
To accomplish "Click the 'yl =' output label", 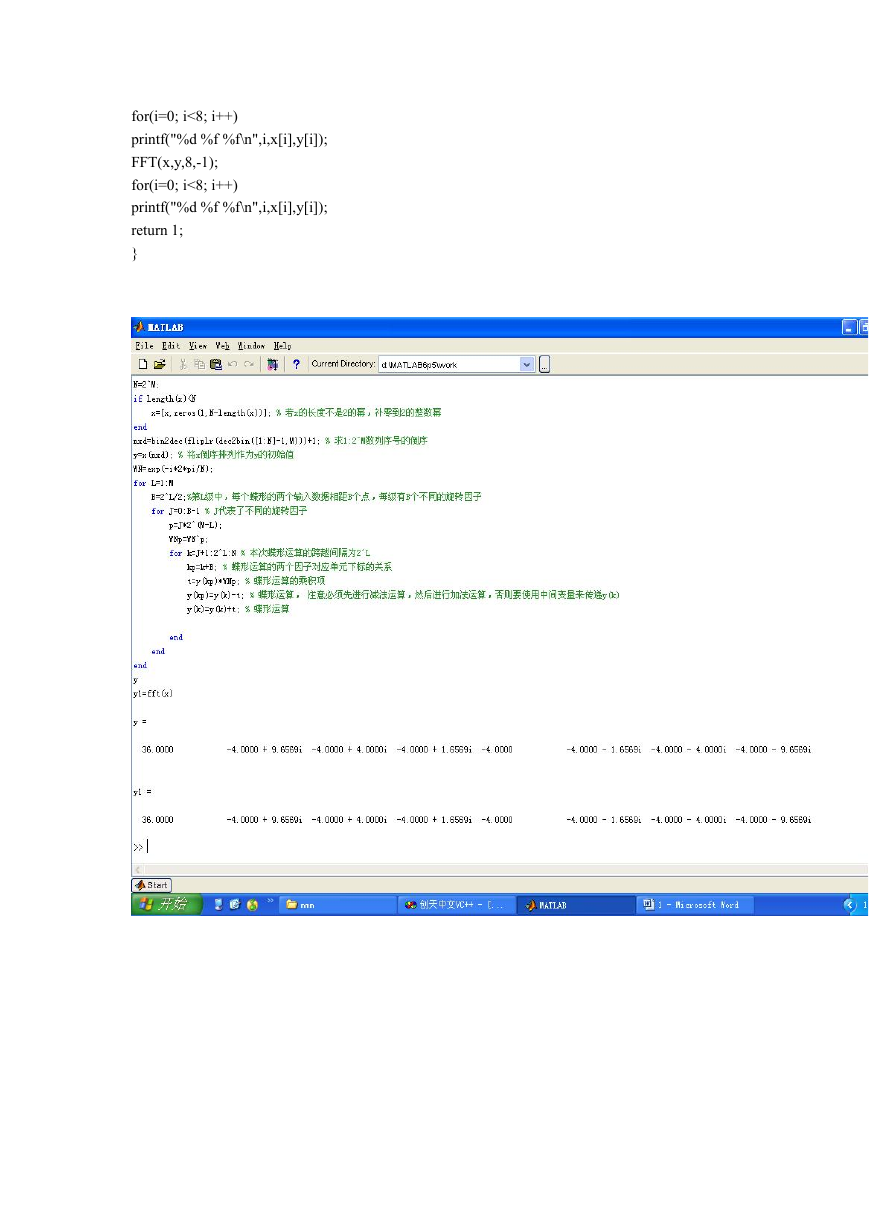I will (x=140, y=791).
